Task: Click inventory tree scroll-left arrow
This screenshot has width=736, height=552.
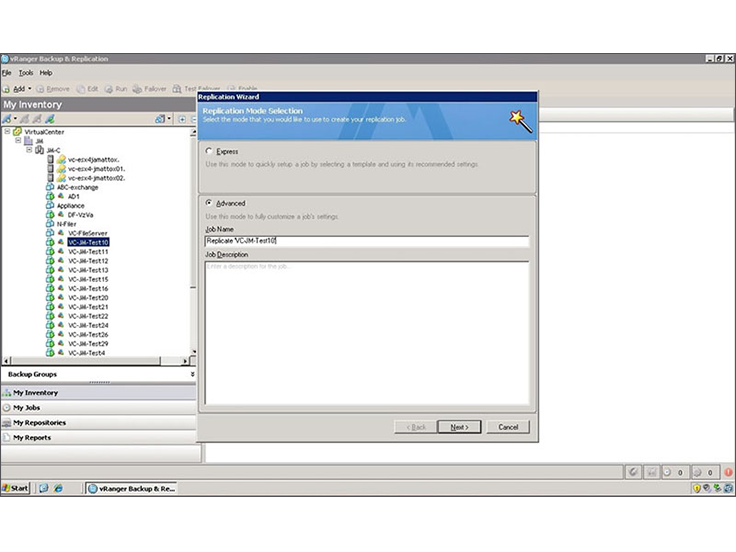Action: click(x=6, y=361)
